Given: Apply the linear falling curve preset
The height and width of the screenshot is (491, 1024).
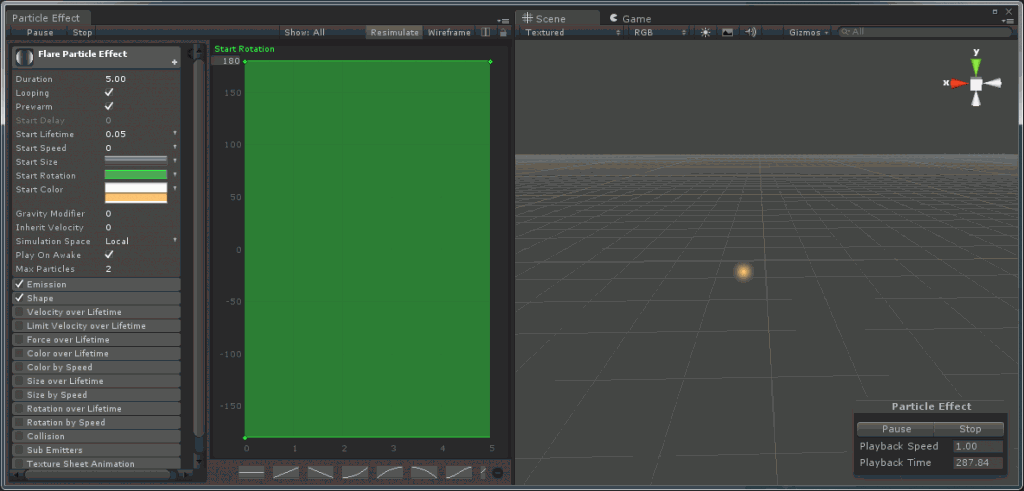Looking at the screenshot, I should [321, 472].
